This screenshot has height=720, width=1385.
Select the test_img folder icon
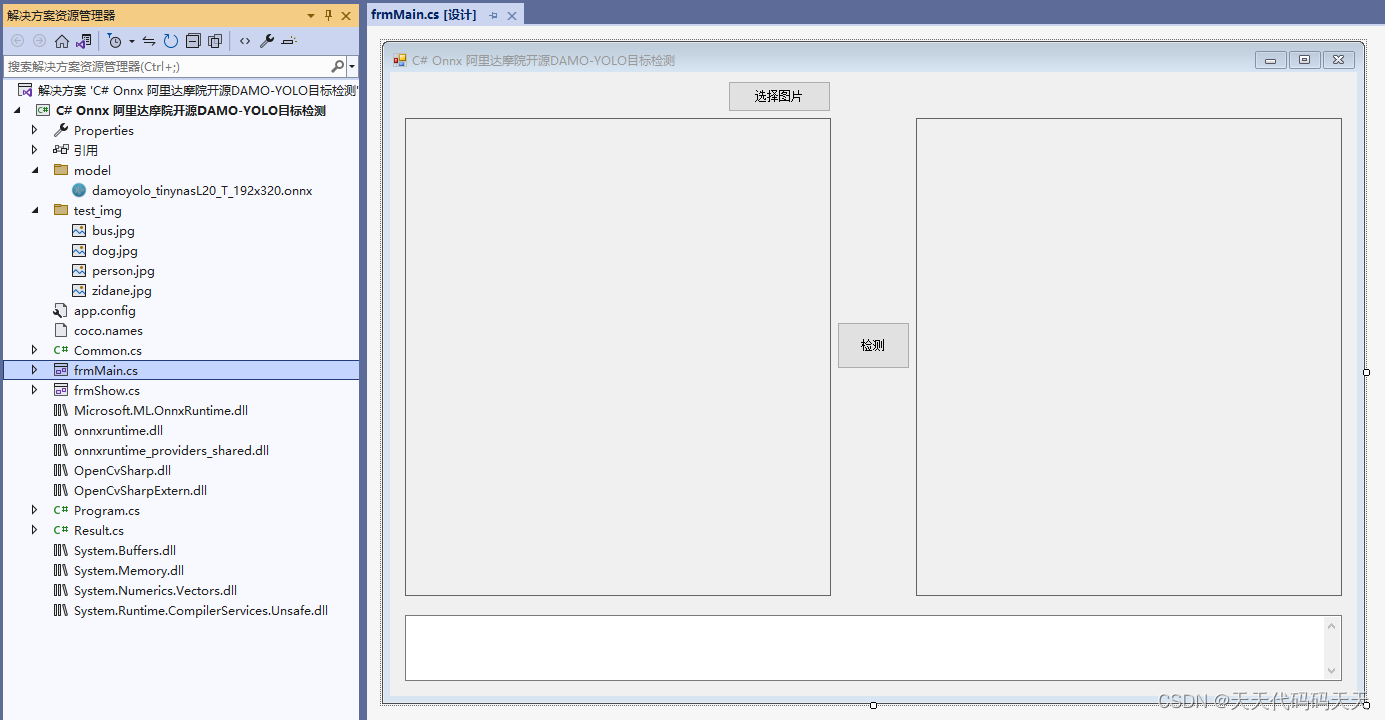coord(61,210)
